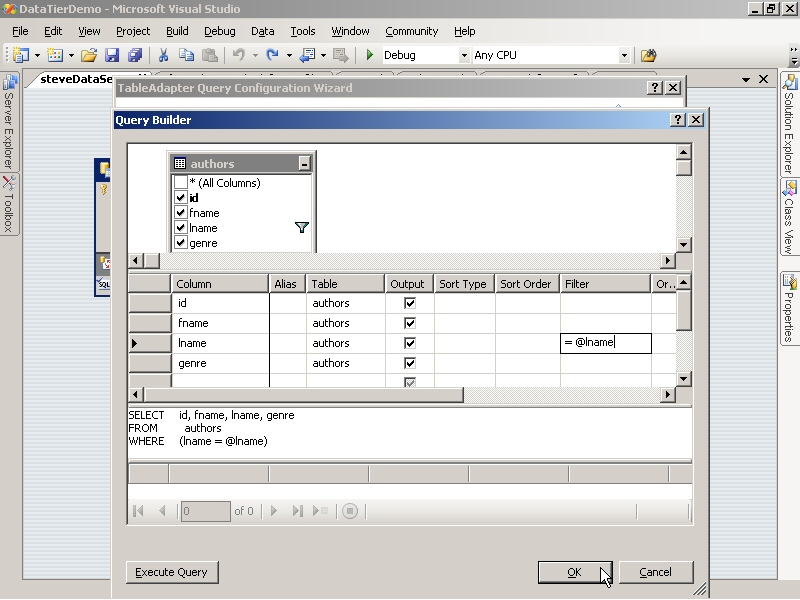Click the Sort Type column header
Viewport: 800px width, 600px height.
pos(464,284)
